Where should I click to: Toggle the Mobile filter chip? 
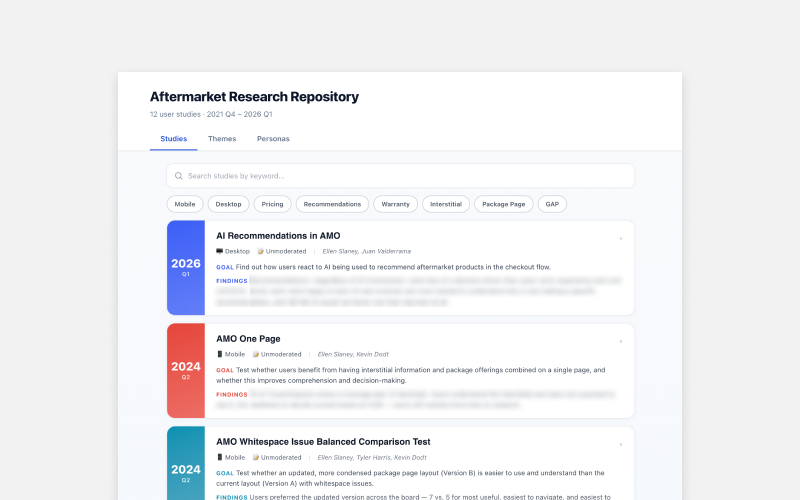pos(185,204)
